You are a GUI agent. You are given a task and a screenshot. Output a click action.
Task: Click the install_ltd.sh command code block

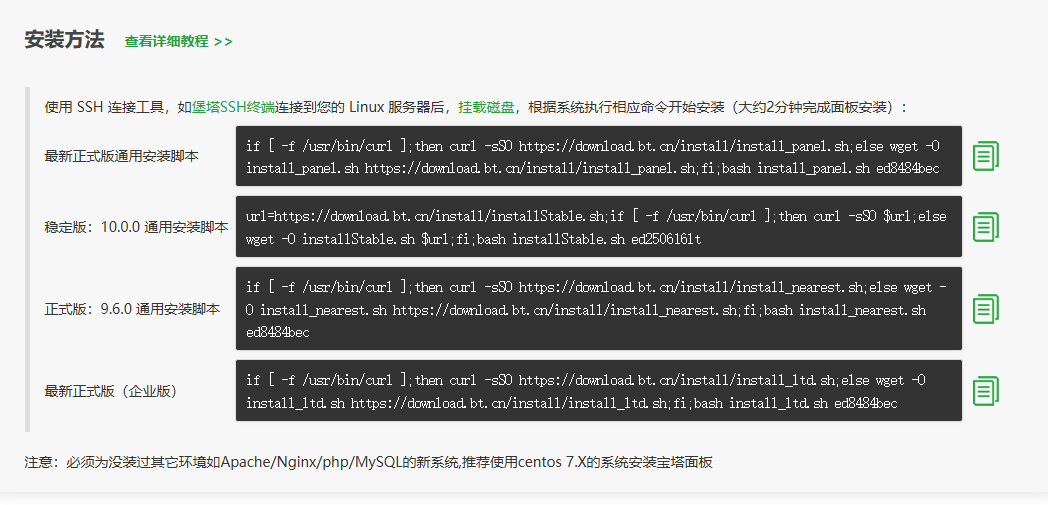pyautogui.click(x=598, y=390)
